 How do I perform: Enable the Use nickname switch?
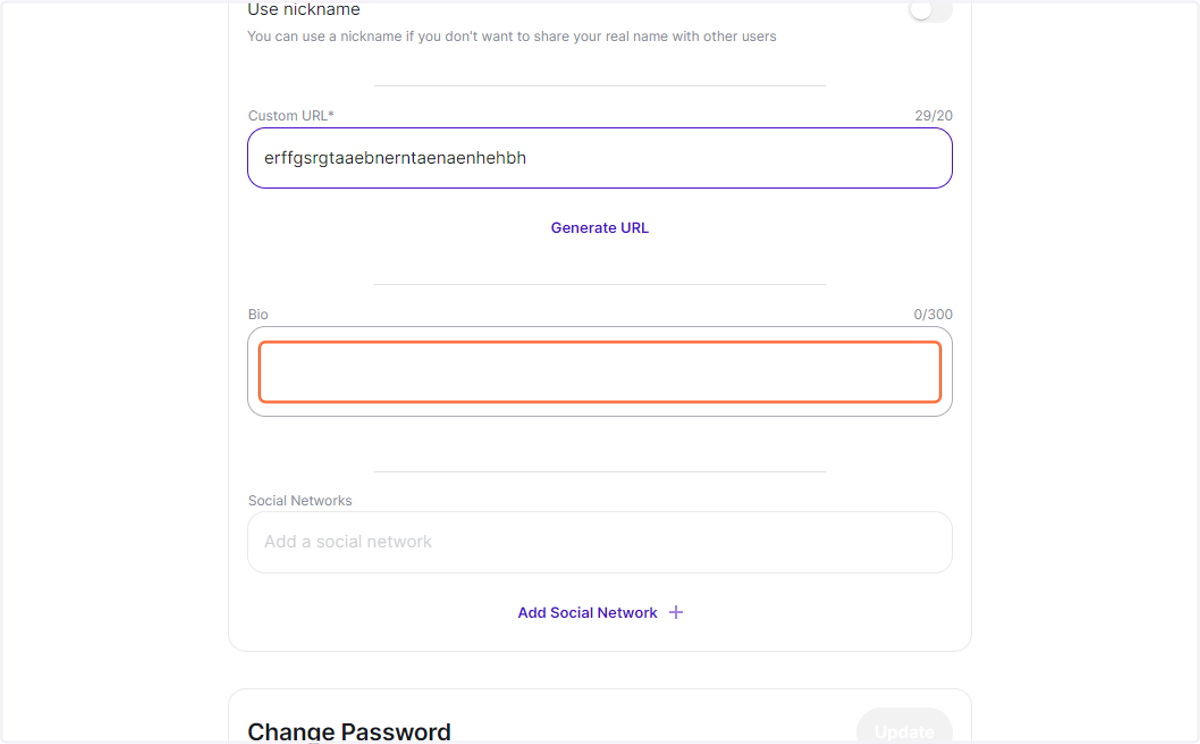point(930,10)
